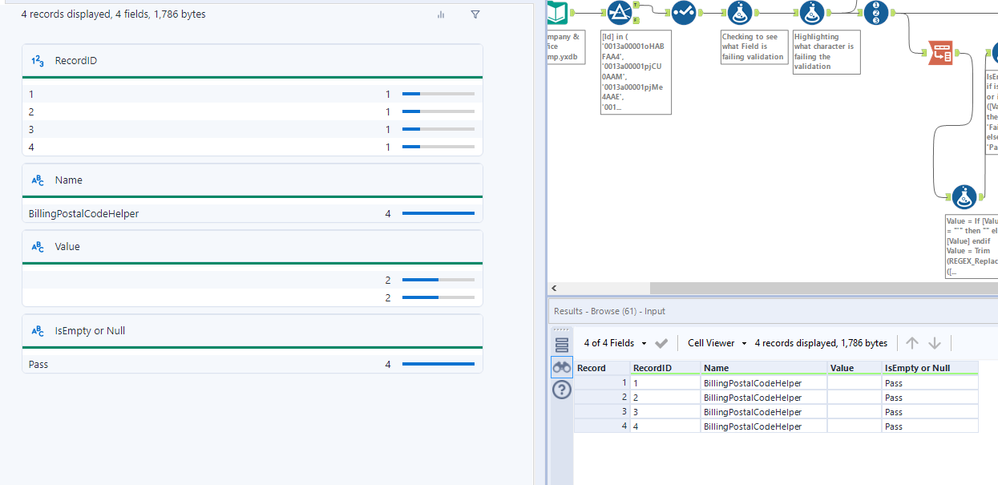Click the canvas horizontal scrollbar left arrow
Image resolution: width=998 pixels, height=485 pixels.
[554, 288]
